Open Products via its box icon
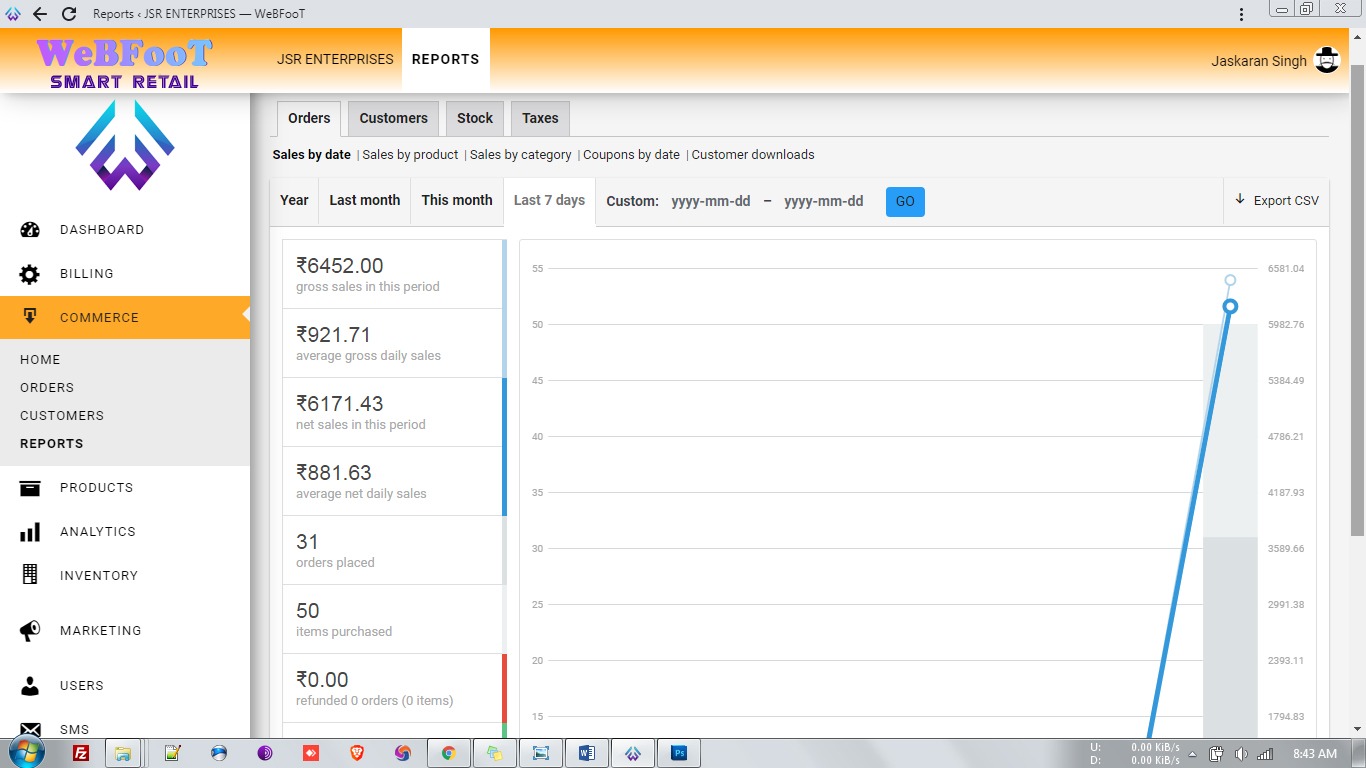The width and height of the screenshot is (1366, 768). pyautogui.click(x=30, y=488)
